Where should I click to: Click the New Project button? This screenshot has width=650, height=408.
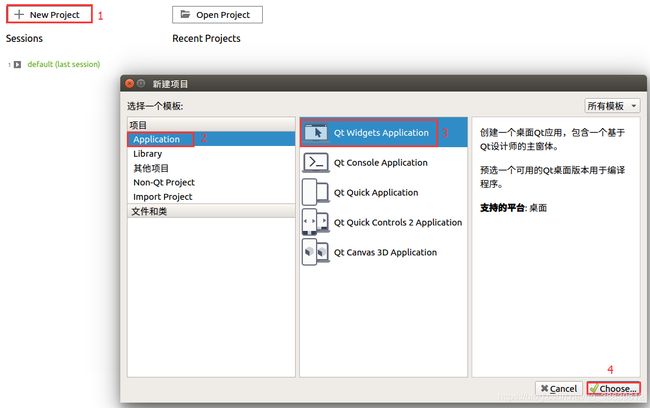[x=49, y=15]
